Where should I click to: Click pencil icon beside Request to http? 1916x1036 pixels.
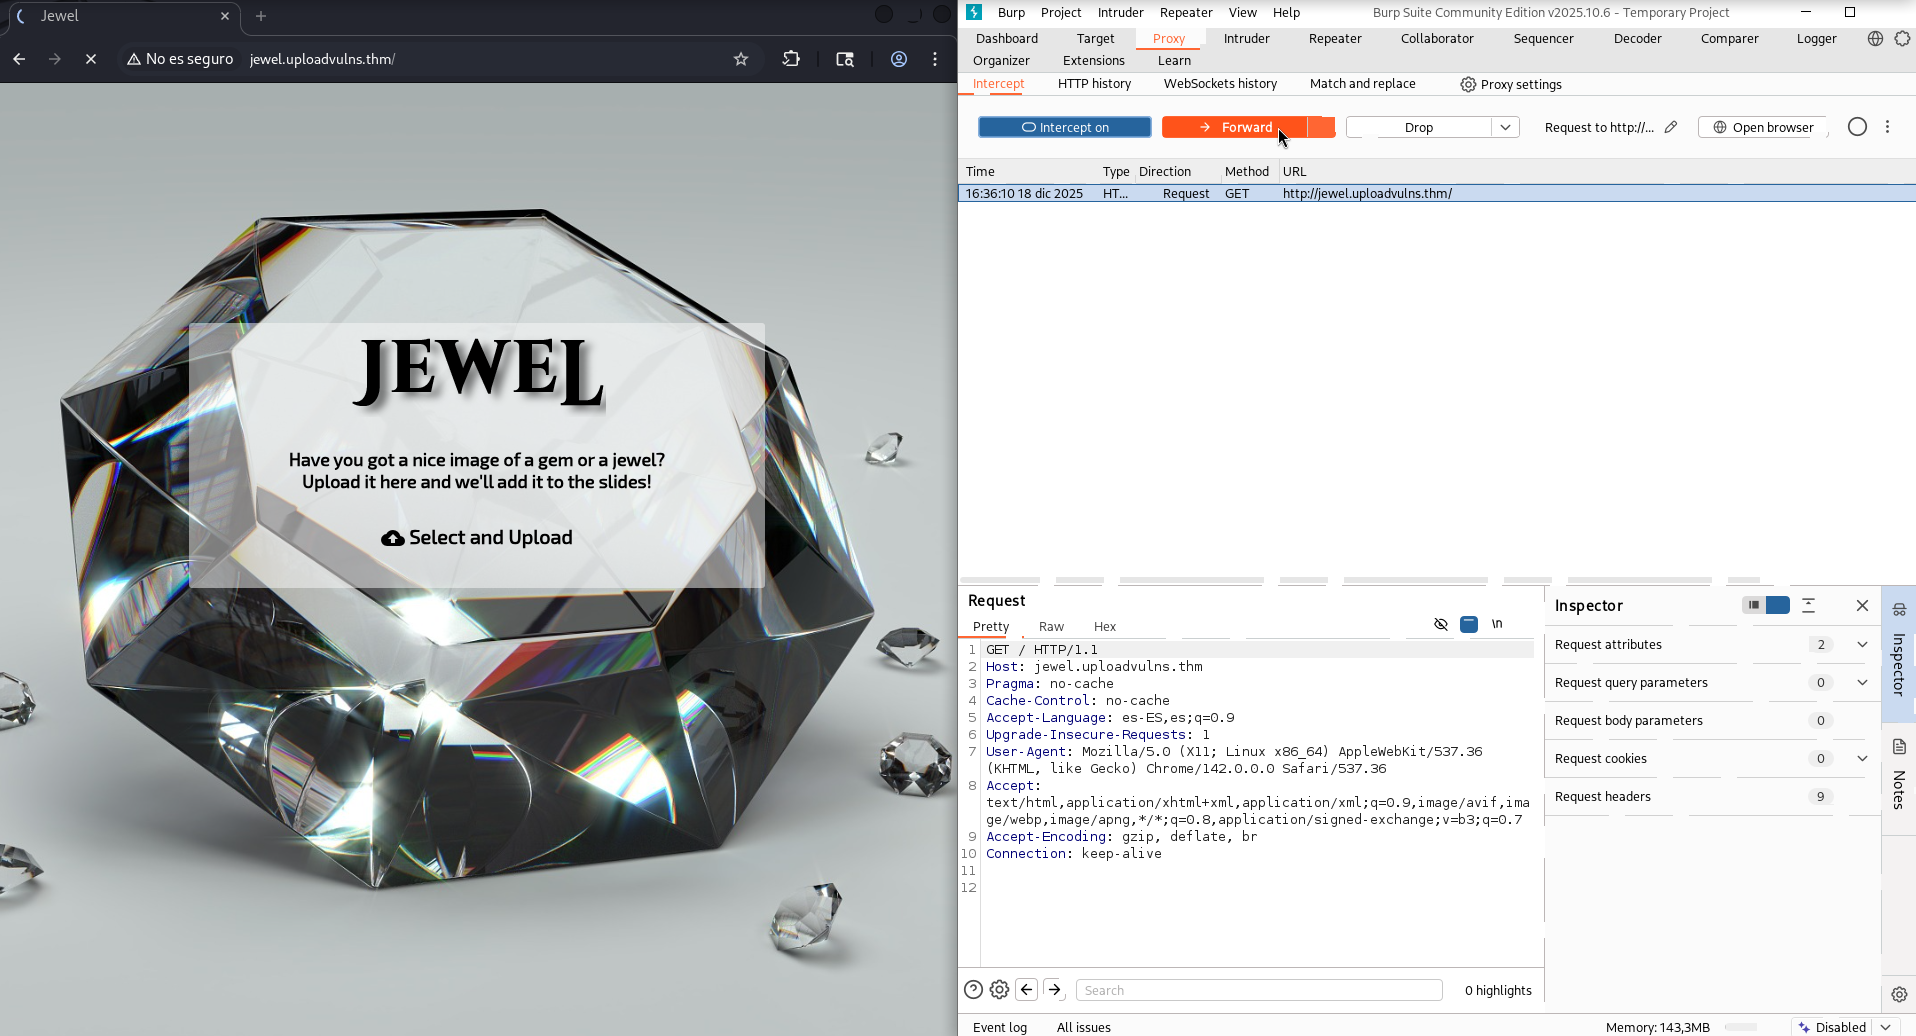coord(1671,127)
